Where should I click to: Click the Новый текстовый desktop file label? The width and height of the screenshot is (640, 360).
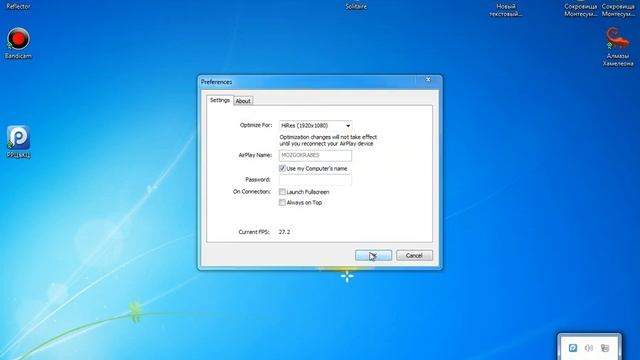(x=506, y=10)
